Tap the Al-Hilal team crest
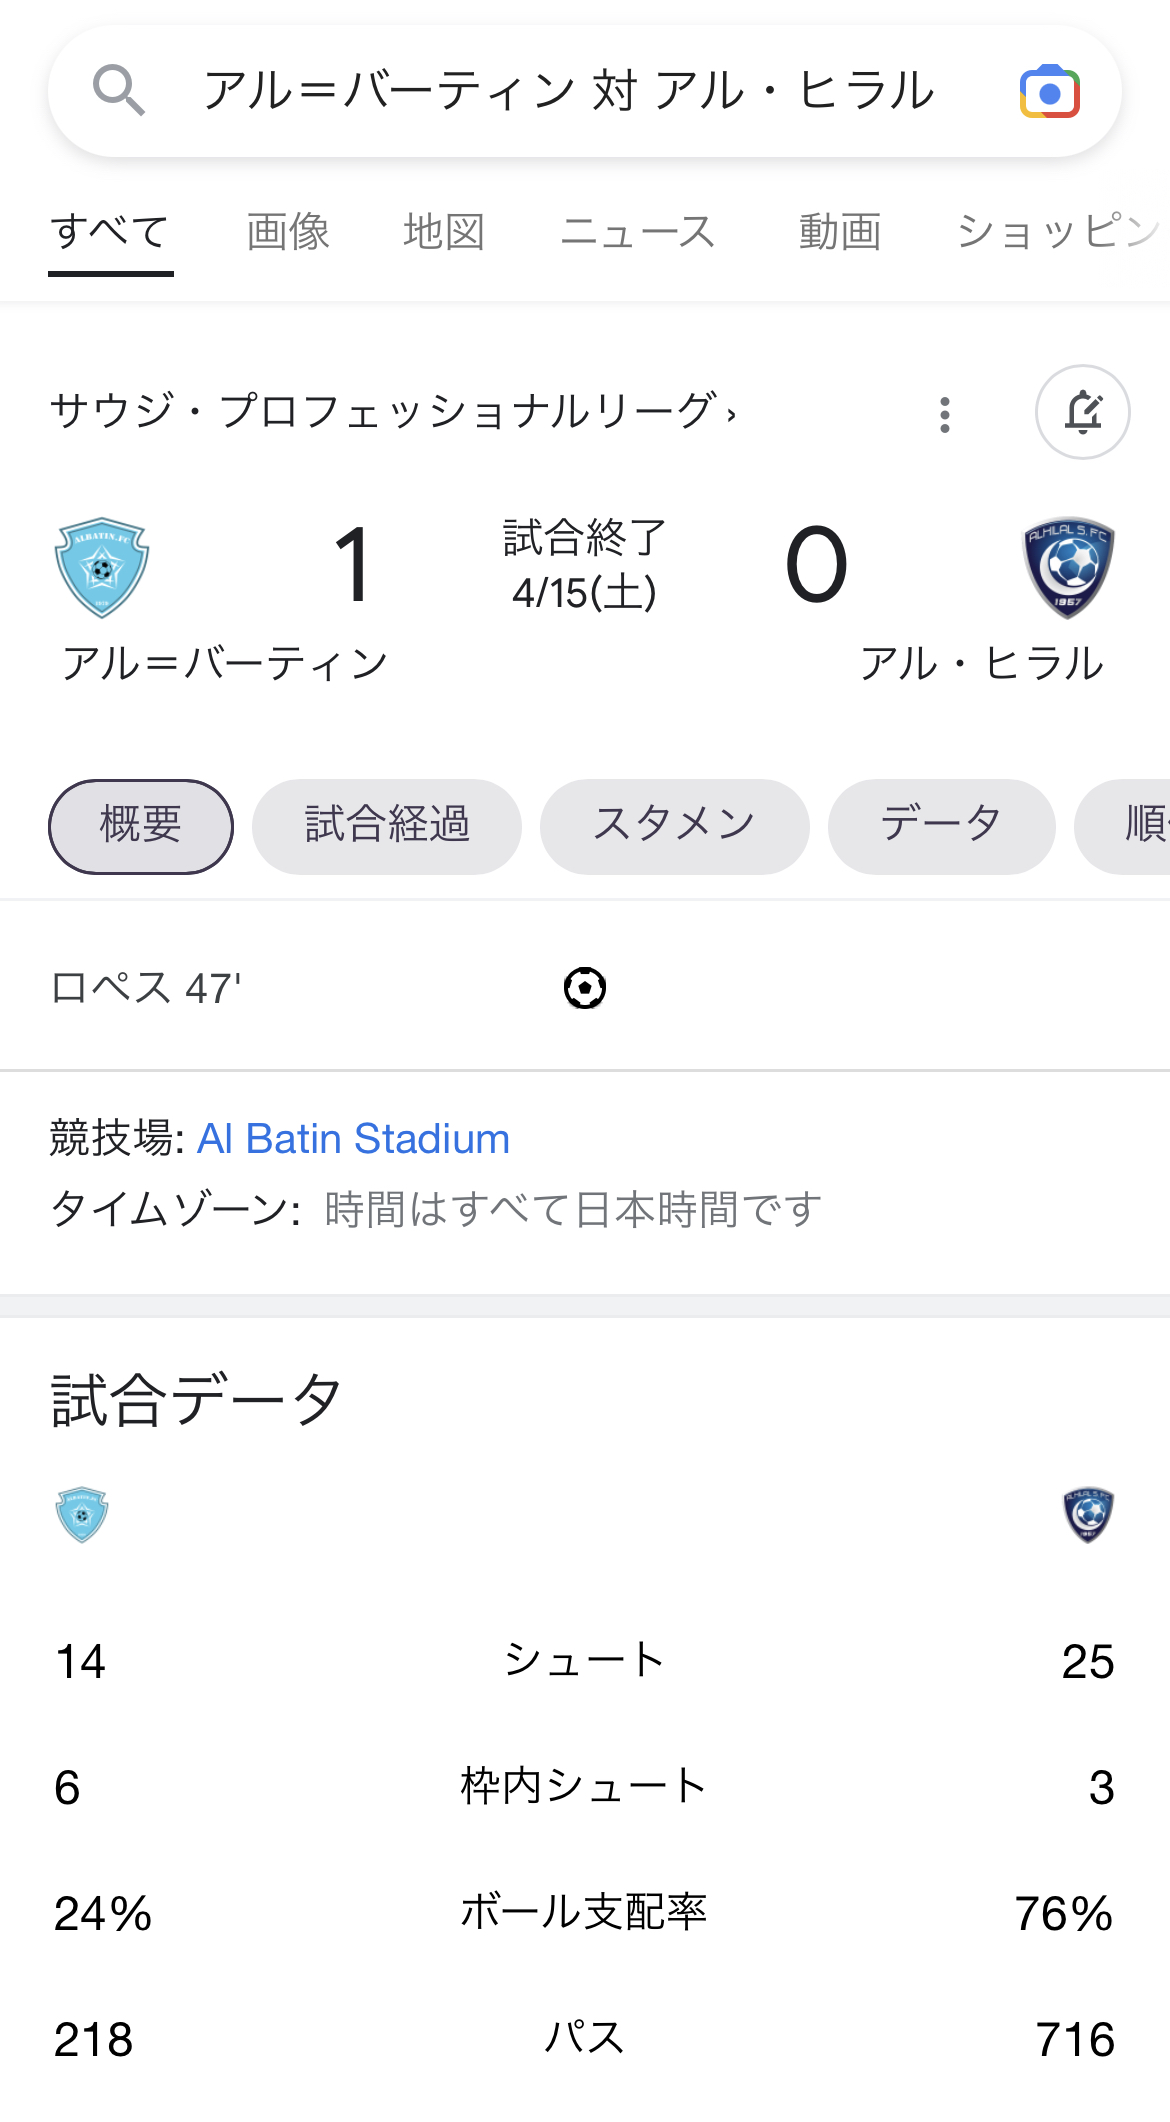The width and height of the screenshot is (1170, 2122). click(x=1067, y=567)
